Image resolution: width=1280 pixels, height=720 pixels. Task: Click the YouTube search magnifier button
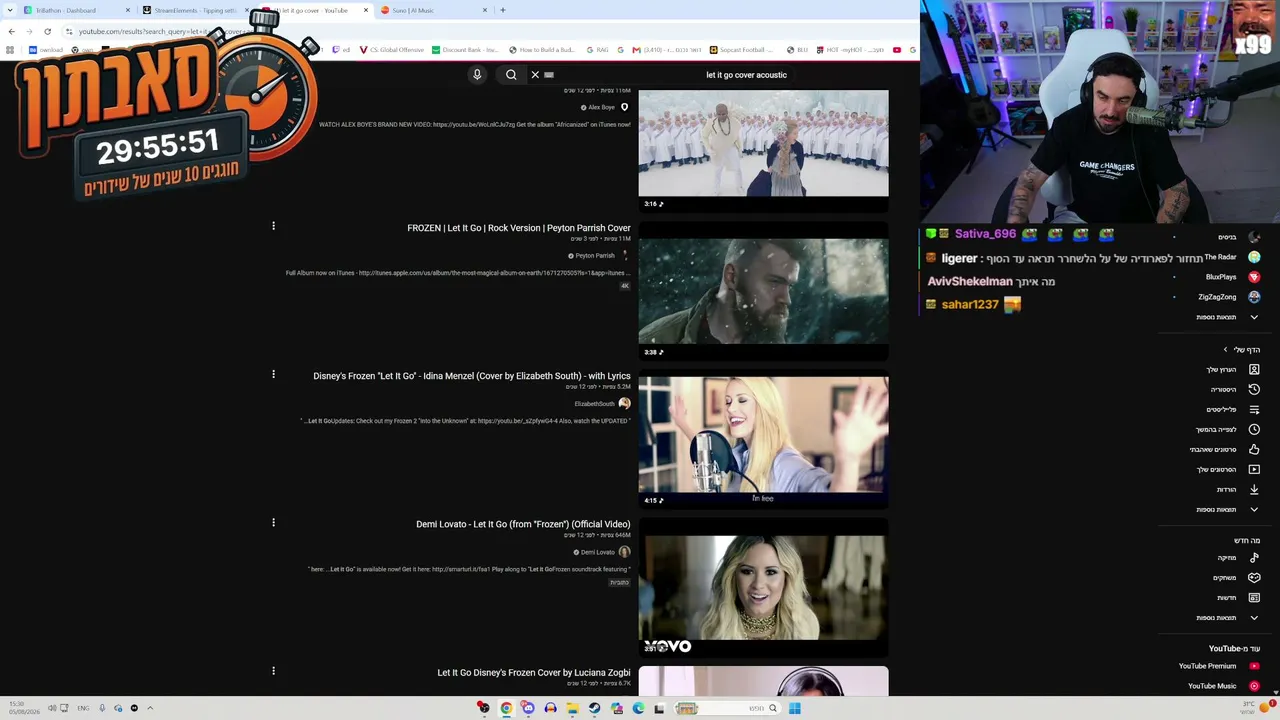point(511,75)
